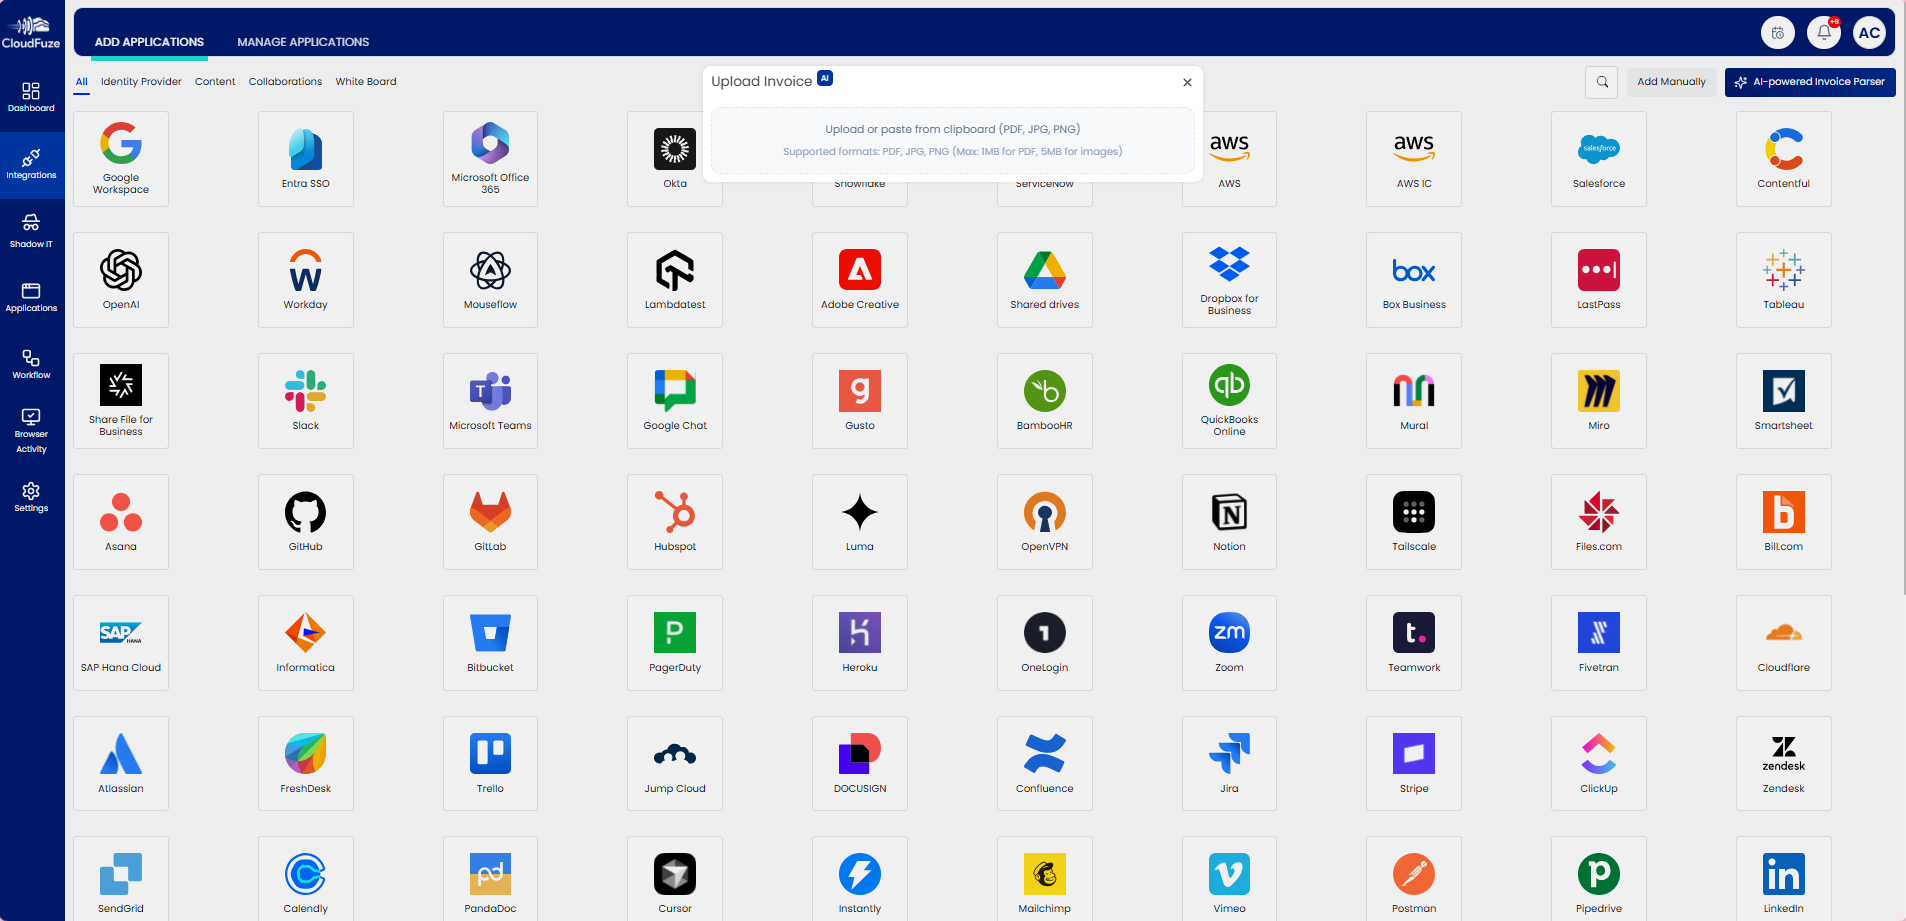The image size is (1906, 921).
Task: Open Shadow IT in sidebar
Action: click(31, 230)
